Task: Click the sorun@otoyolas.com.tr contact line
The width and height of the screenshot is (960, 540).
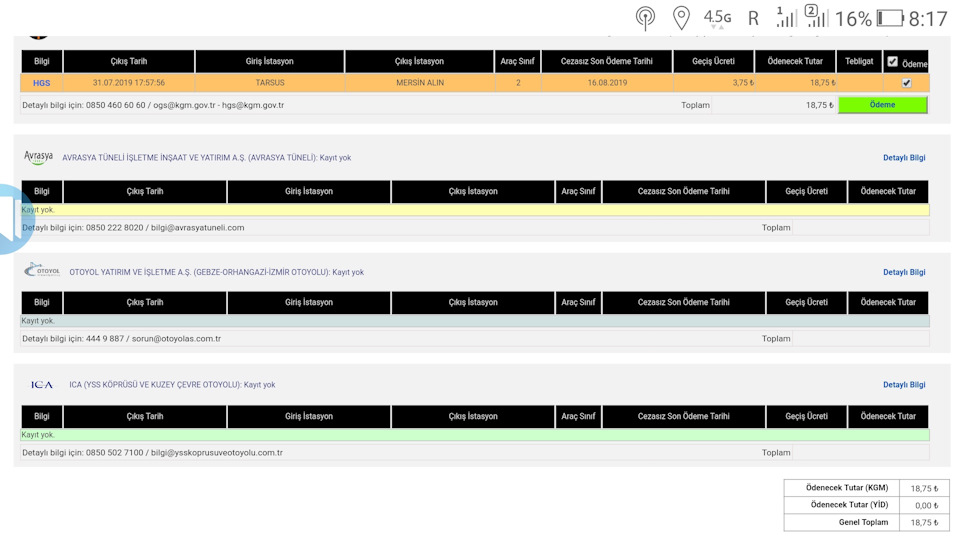Action: (x=121, y=338)
